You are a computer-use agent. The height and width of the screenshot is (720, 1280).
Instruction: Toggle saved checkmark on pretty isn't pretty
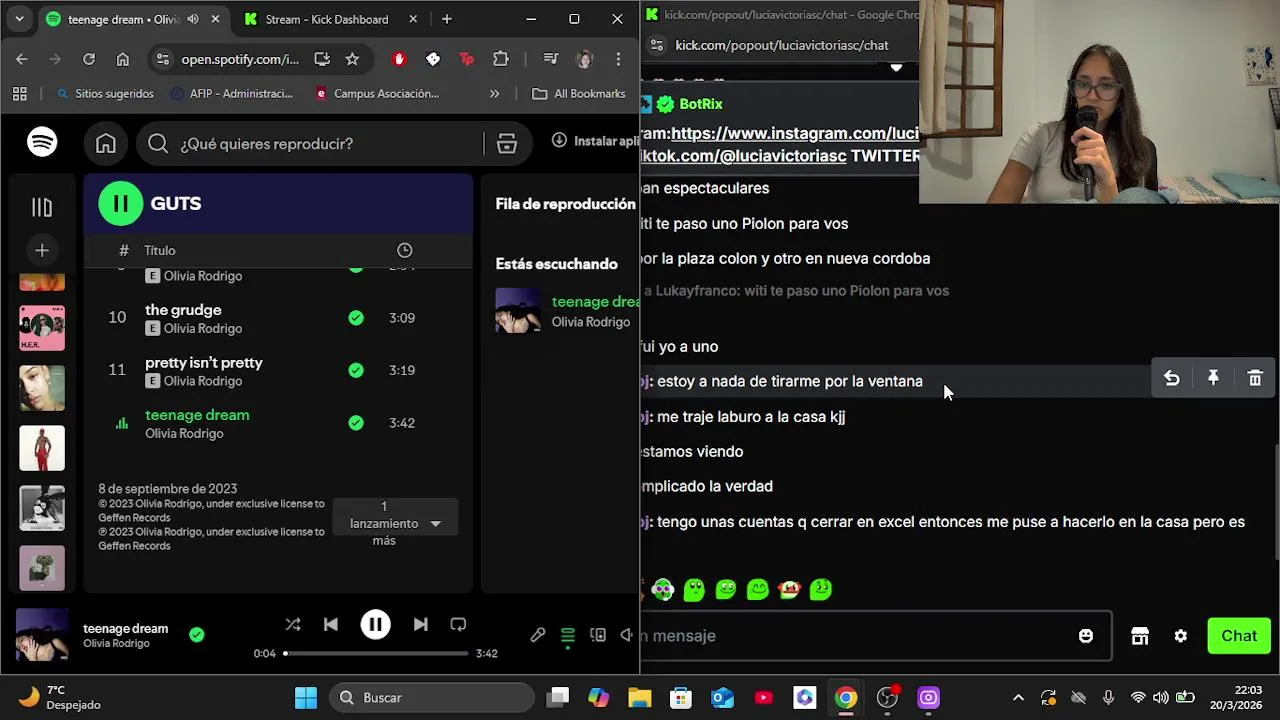[x=356, y=370]
